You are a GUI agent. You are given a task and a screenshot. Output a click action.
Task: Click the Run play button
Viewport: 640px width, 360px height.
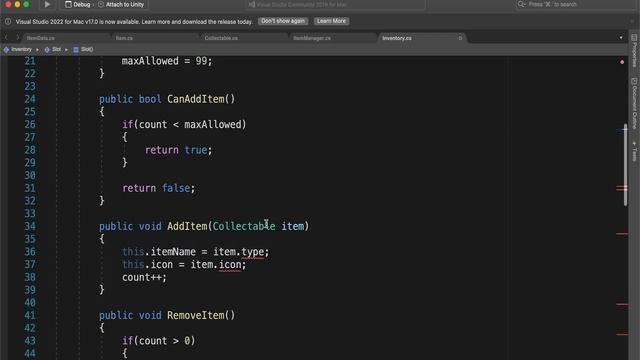coord(47,4)
